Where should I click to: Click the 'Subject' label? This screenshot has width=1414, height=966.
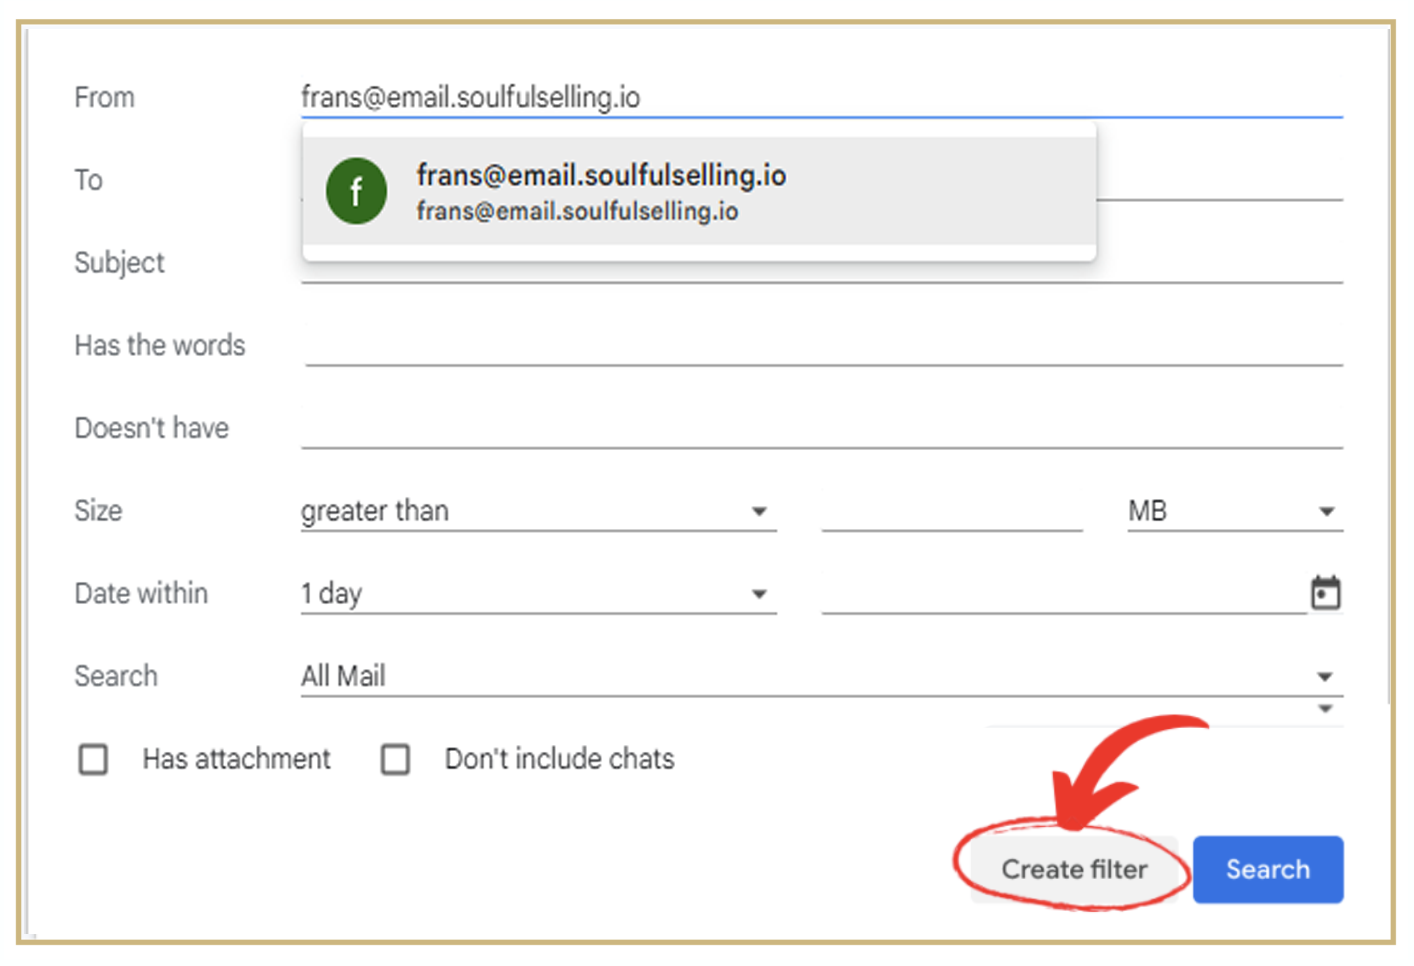click(119, 263)
